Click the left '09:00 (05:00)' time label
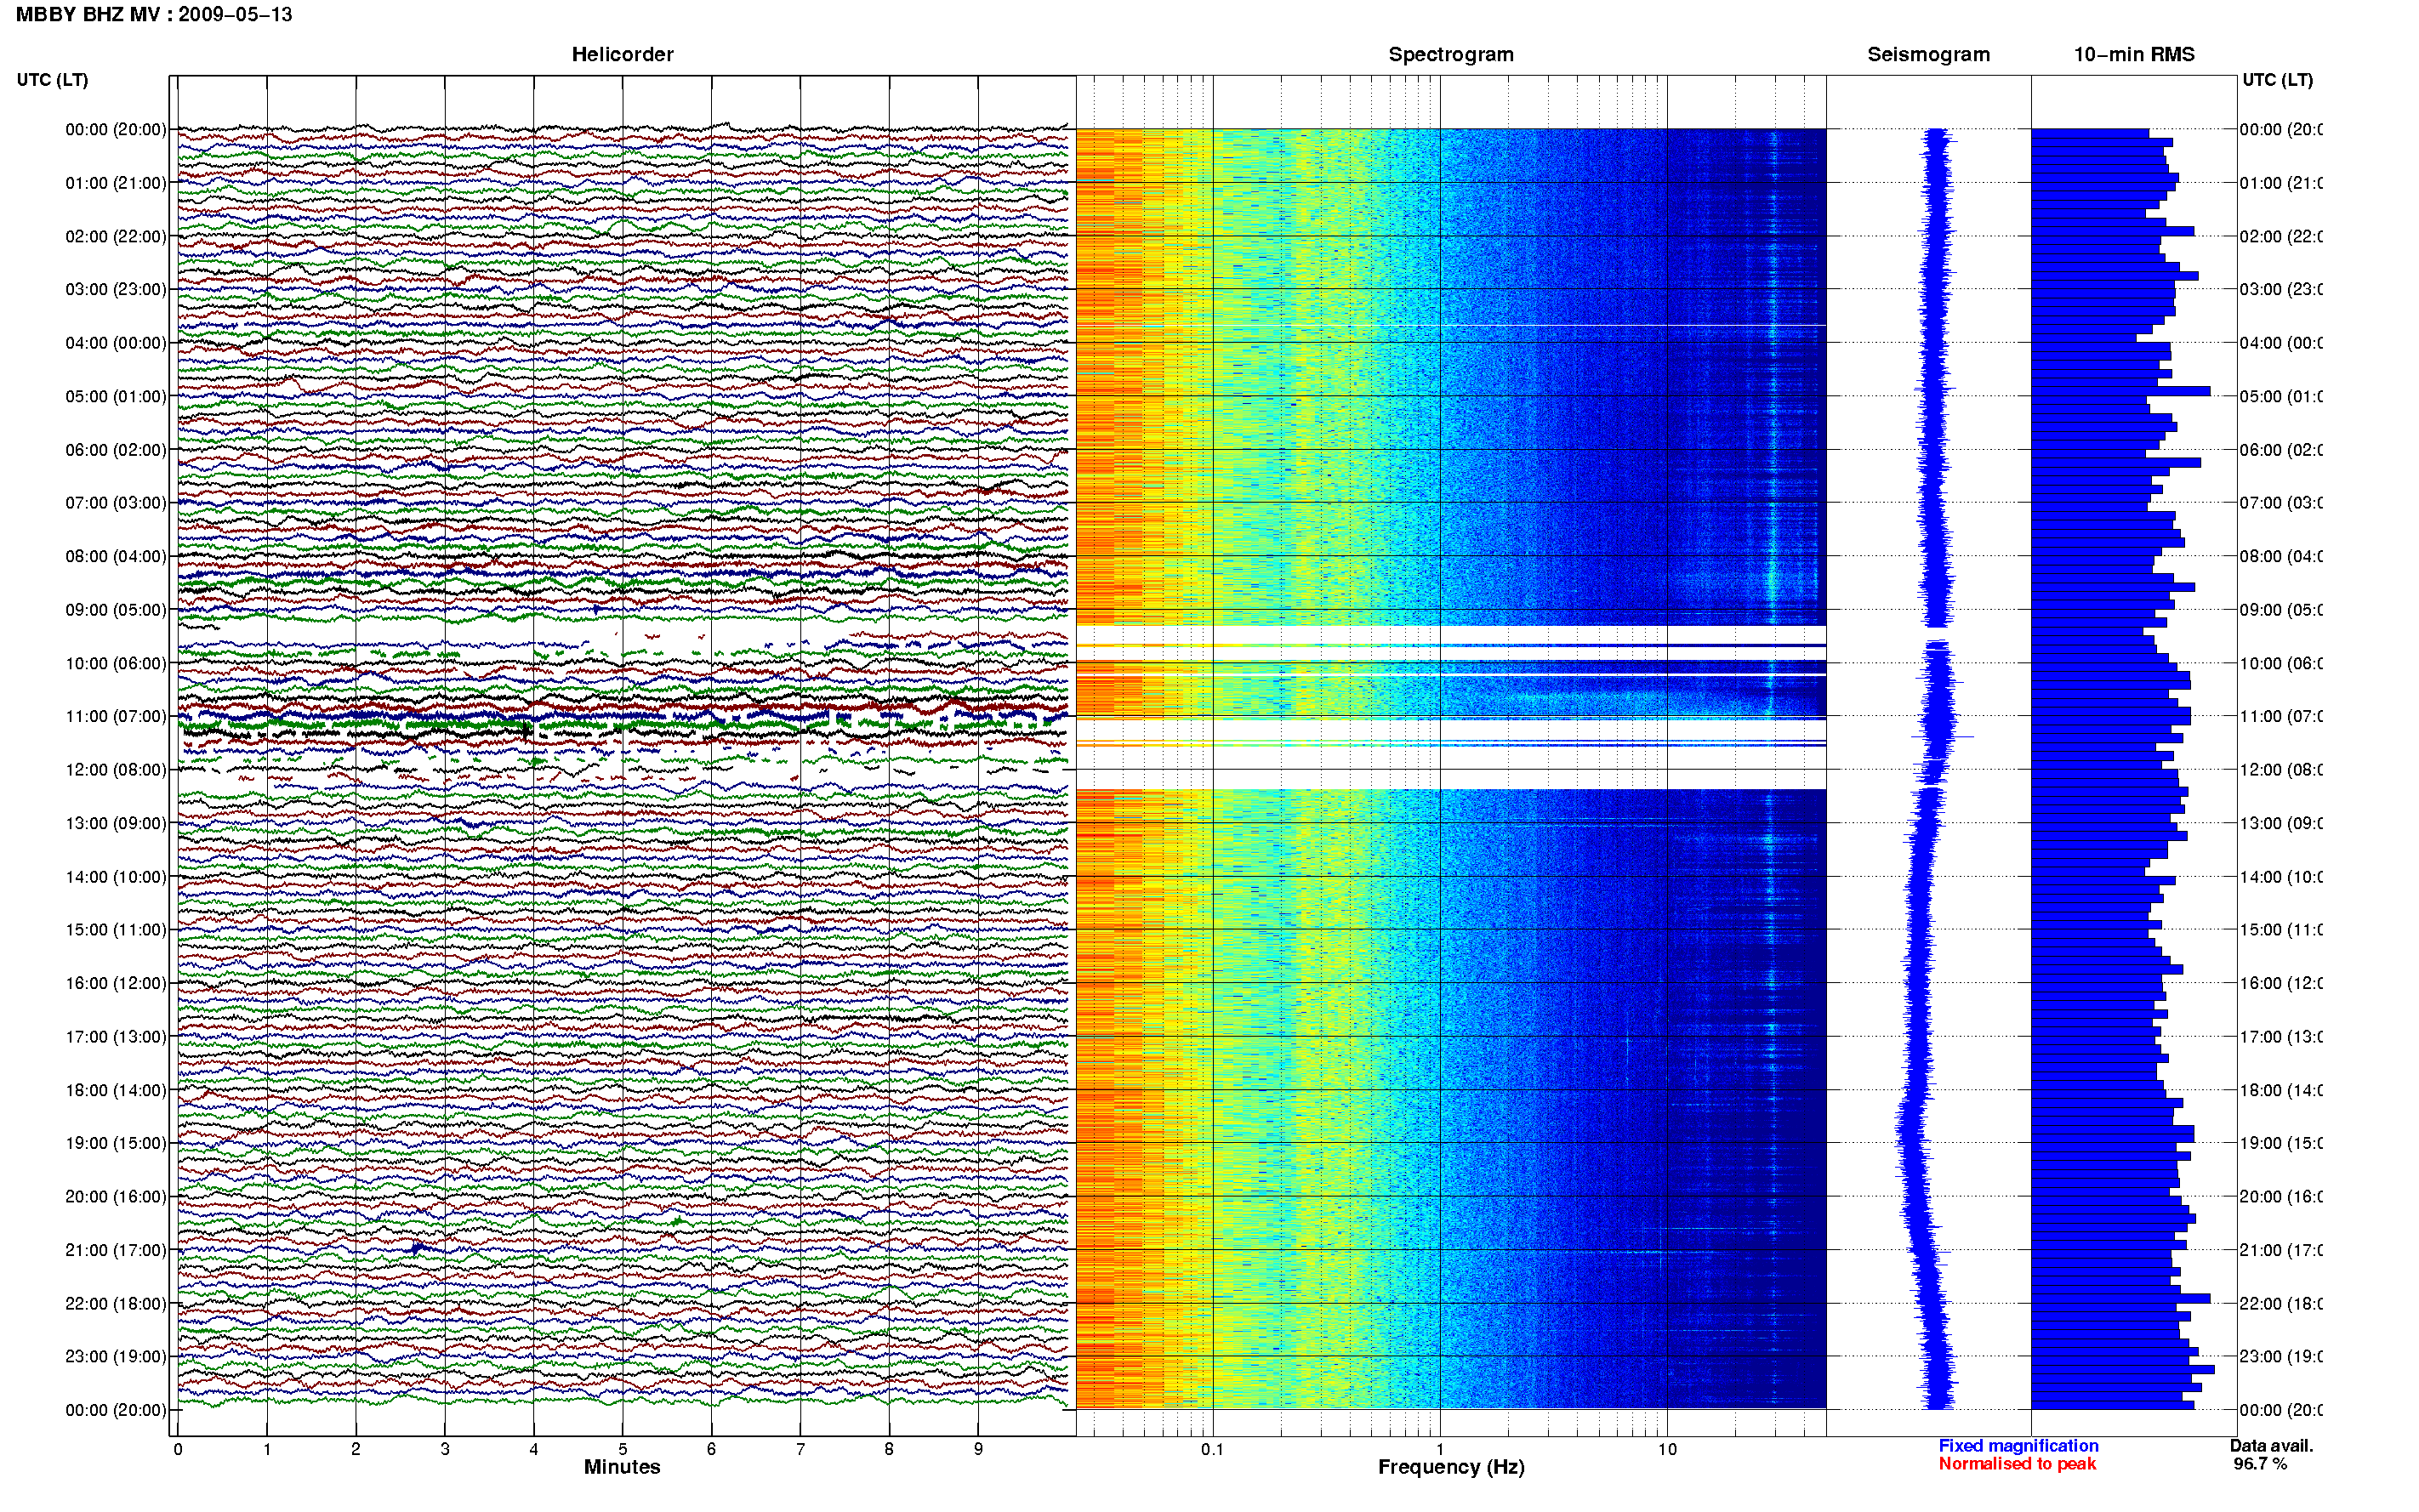The width and height of the screenshot is (2419, 1512). (116, 610)
